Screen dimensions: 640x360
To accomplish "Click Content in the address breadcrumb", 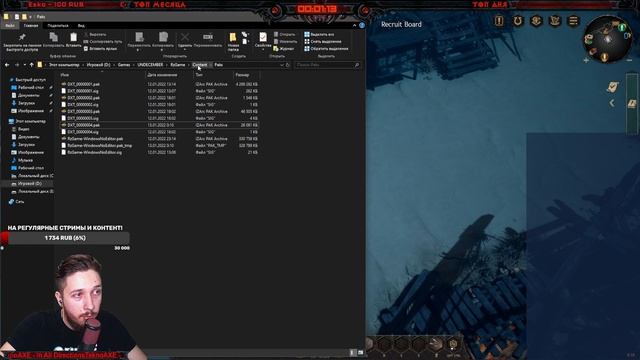I will [200, 65].
